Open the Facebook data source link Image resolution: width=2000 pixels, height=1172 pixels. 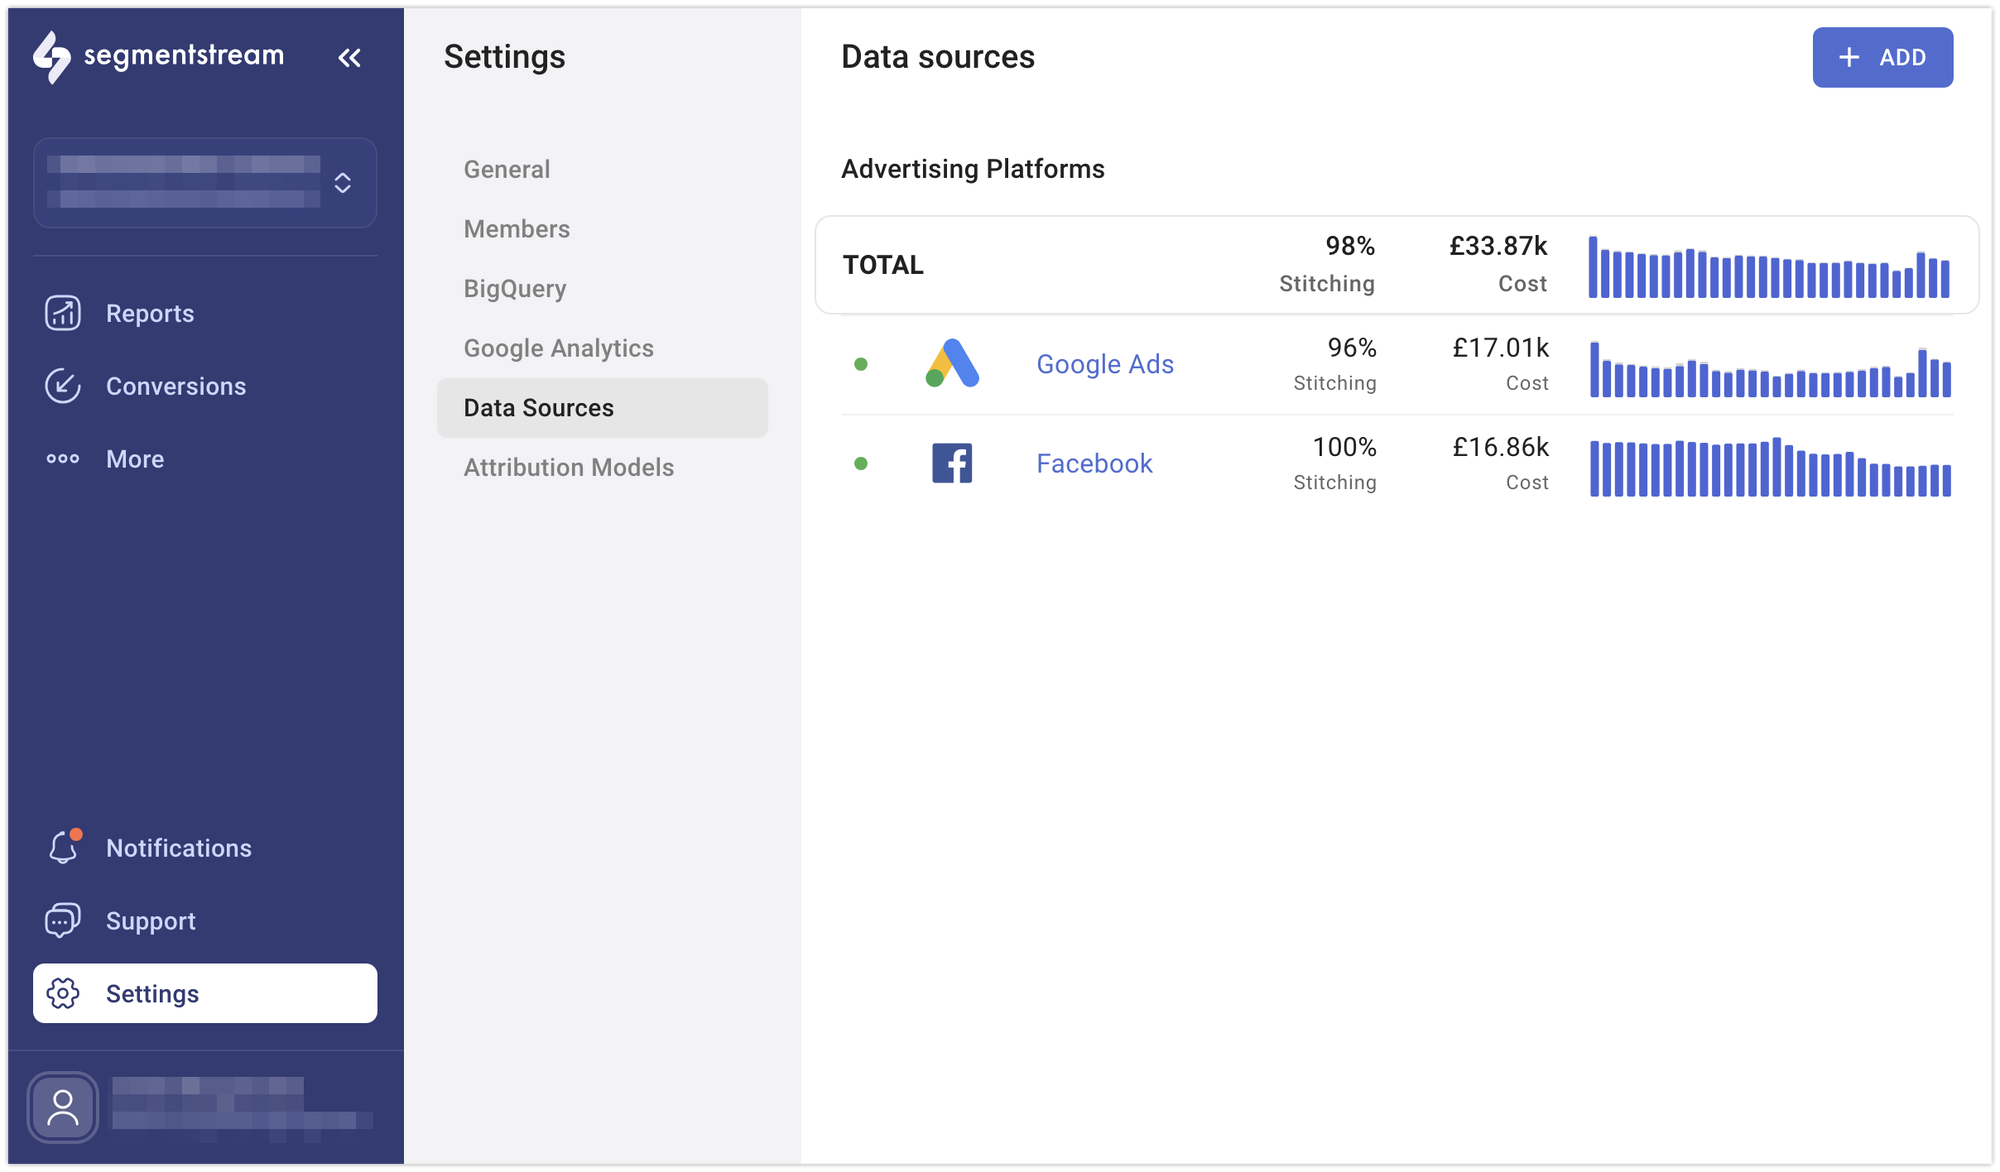pyautogui.click(x=1093, y=463)
